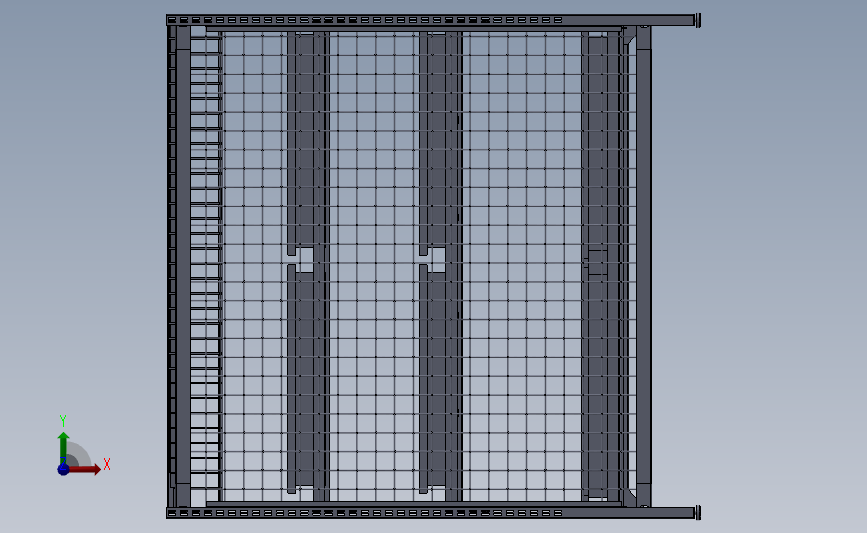Select the left outer frame post
This screenshot has height=533, width=867.
click(183, 266)
